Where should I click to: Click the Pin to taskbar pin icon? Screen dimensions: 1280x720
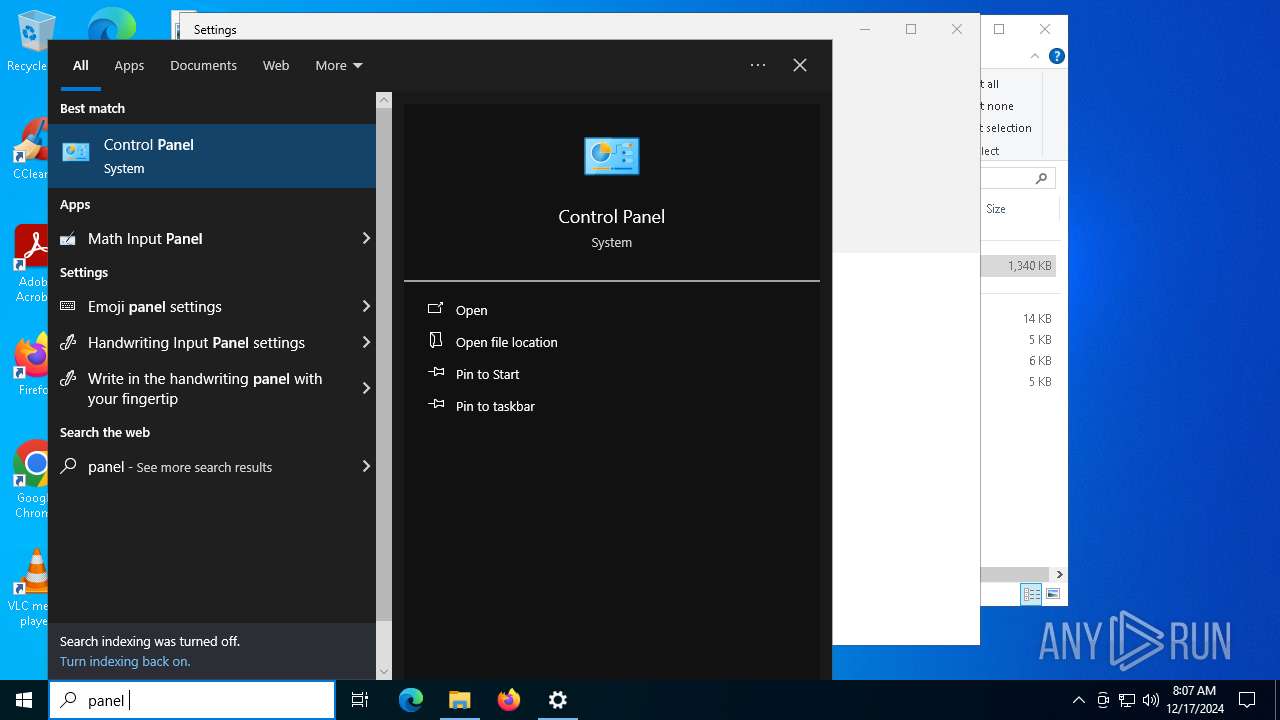tap(436, 405)
